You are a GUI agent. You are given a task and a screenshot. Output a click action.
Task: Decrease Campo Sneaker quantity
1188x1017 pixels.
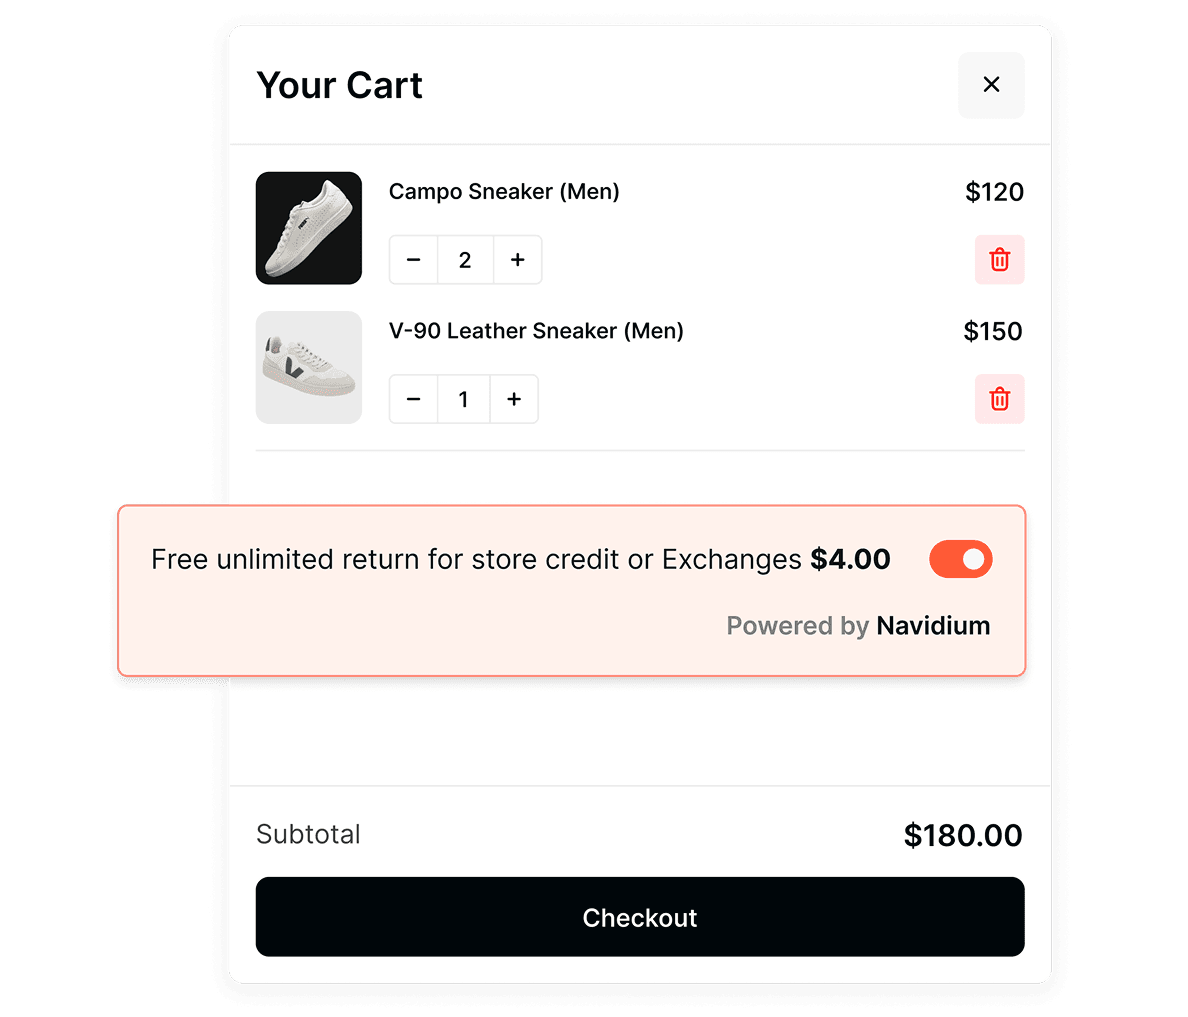(414, 260)
